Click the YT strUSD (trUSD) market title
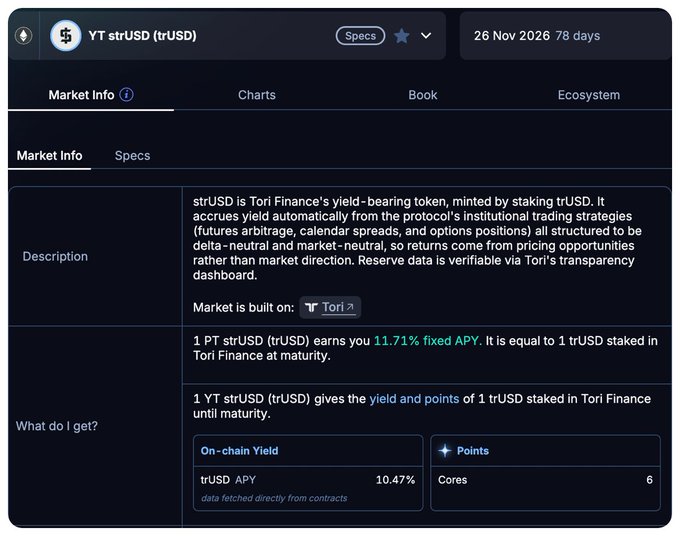The image size is (680, 536). (x=142, y=36)
